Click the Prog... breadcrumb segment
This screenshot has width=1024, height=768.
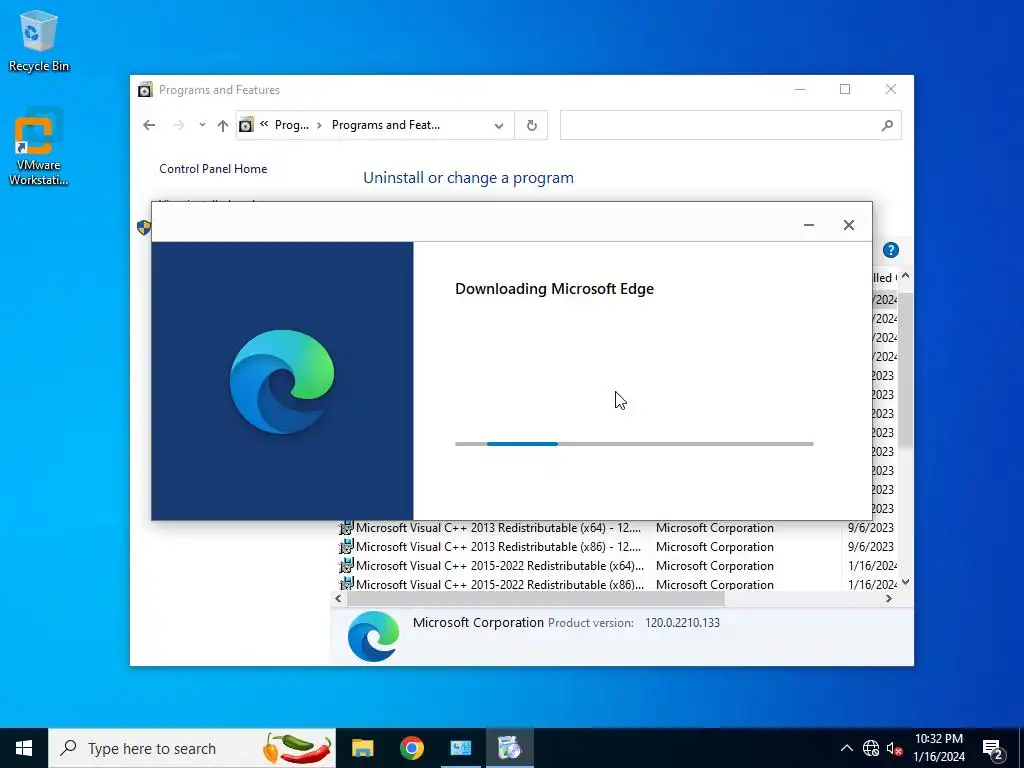point(291,125)
